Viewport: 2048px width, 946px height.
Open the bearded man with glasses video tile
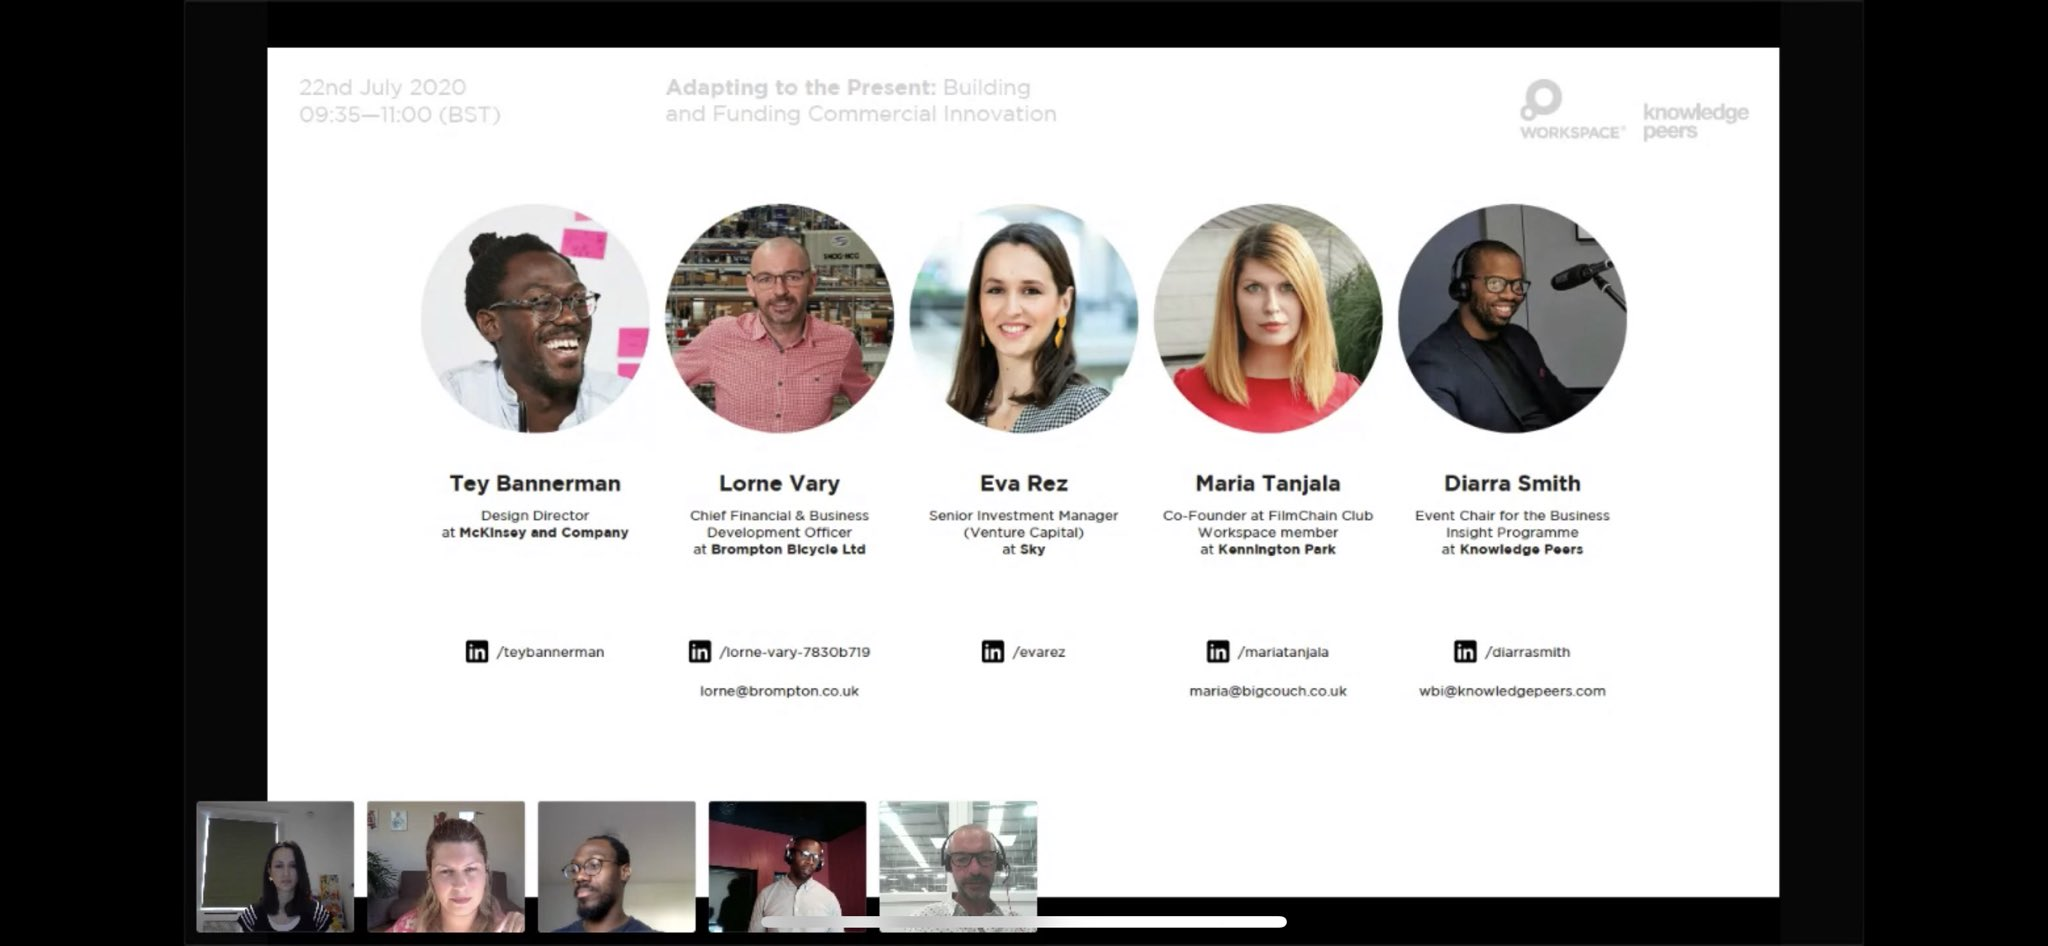(617, 867)
